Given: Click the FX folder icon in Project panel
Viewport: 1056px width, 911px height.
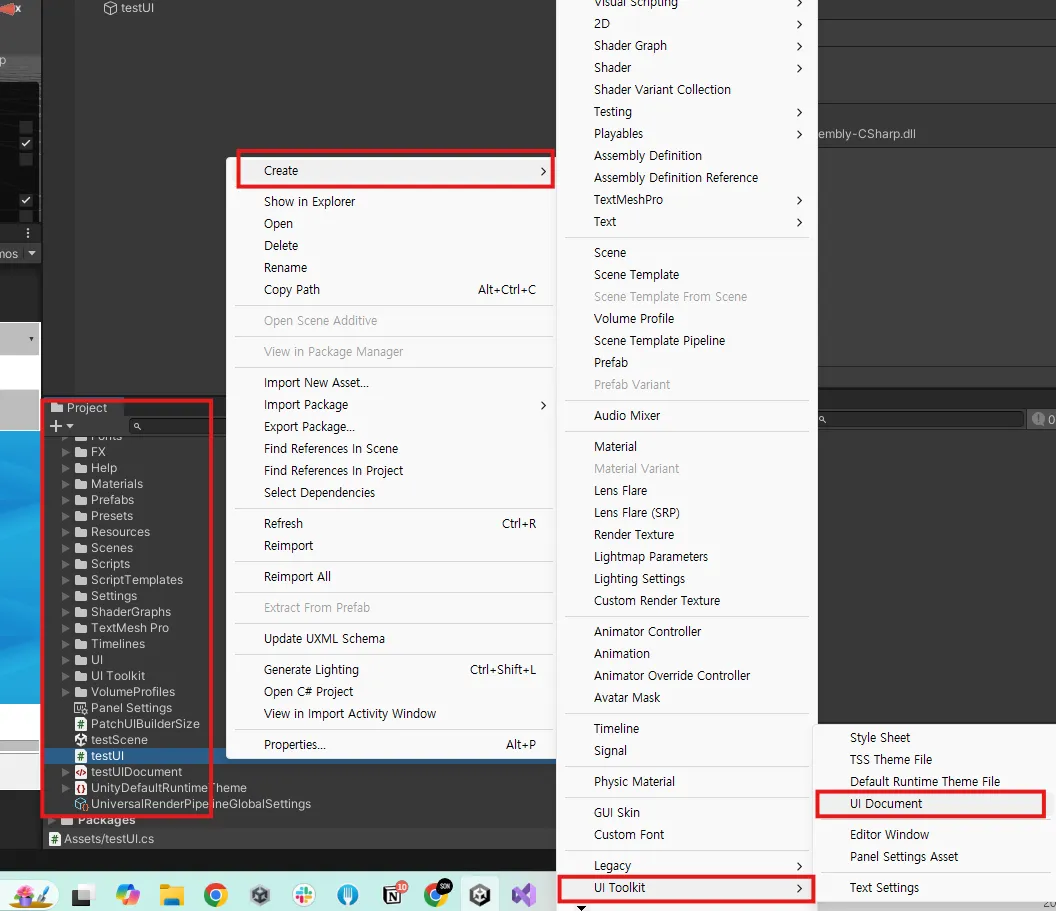Looking at the screenshot, I should click(81, 452).
